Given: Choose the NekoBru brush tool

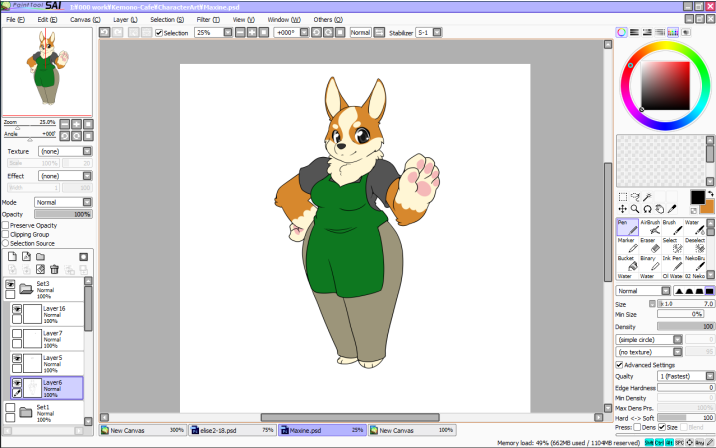Looking at the screenshot, I should click(695, 263).
